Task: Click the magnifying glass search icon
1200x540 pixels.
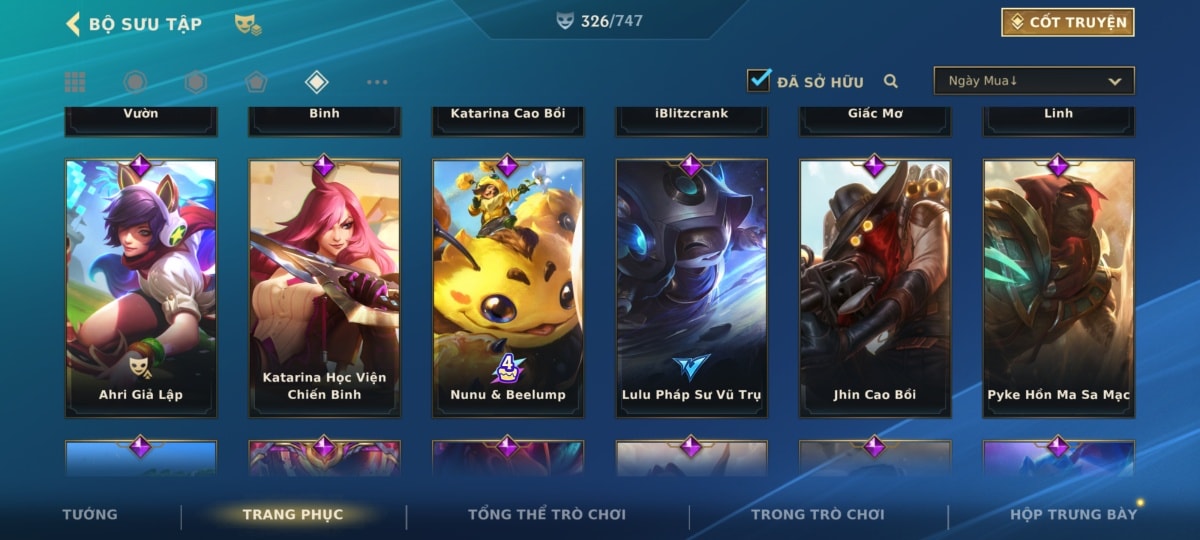Action: [x=891, y=81]
